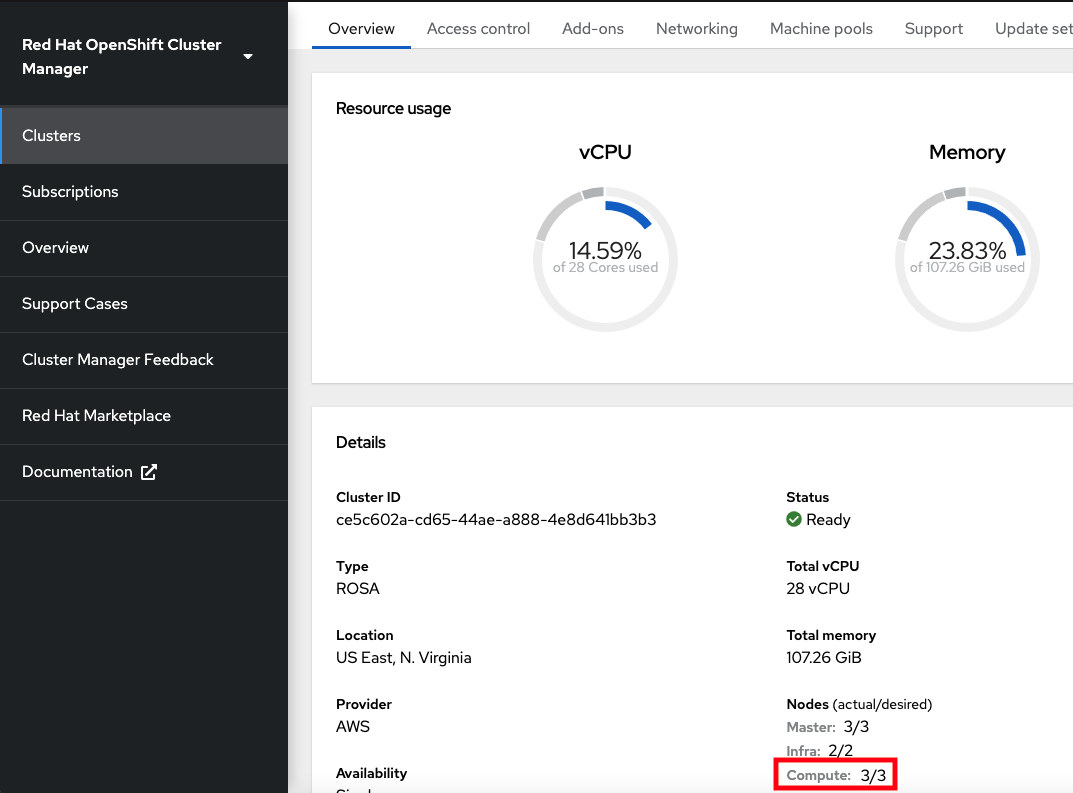The height and width of the screenshot is (793, 1073).
Task: Open the Support tab
Action: click(933, 29)
